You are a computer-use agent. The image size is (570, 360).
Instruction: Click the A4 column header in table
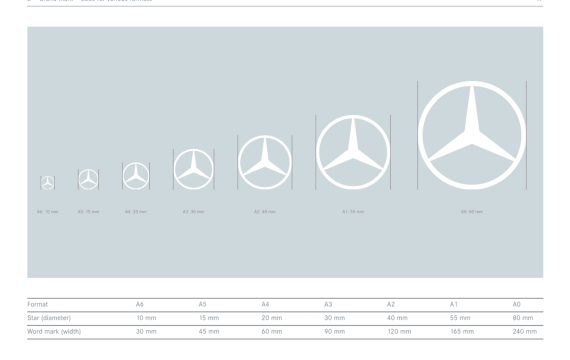[x=265, y=304]
